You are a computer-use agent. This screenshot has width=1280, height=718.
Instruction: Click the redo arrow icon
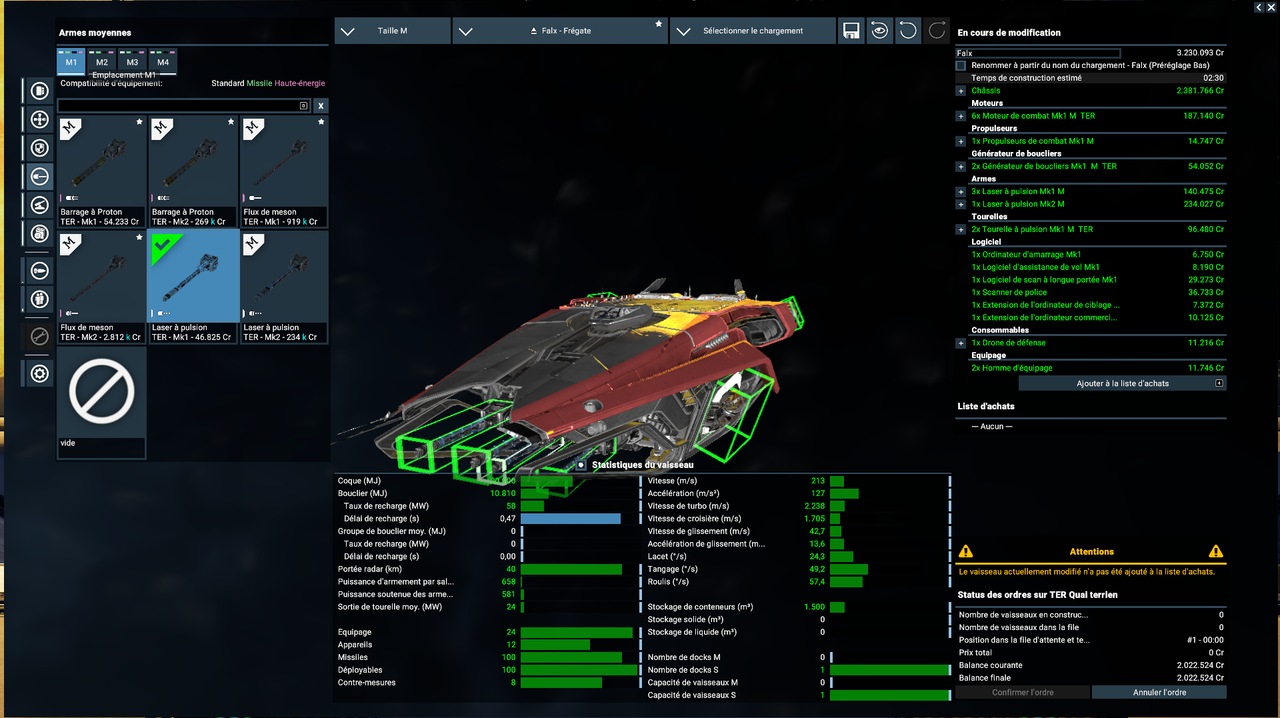(x=936, y=31)
